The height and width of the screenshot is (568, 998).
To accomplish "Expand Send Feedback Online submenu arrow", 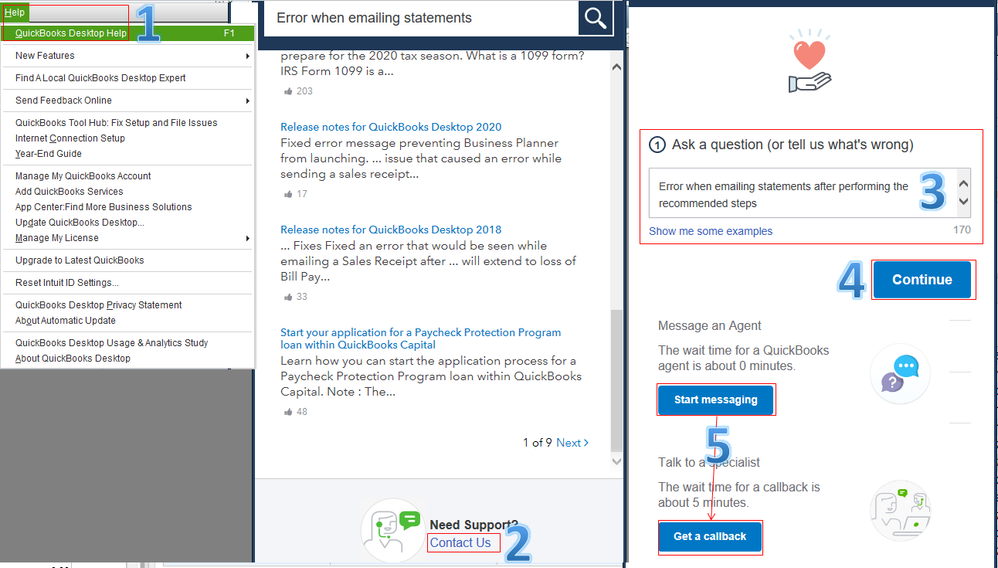I will pos(247,101).
